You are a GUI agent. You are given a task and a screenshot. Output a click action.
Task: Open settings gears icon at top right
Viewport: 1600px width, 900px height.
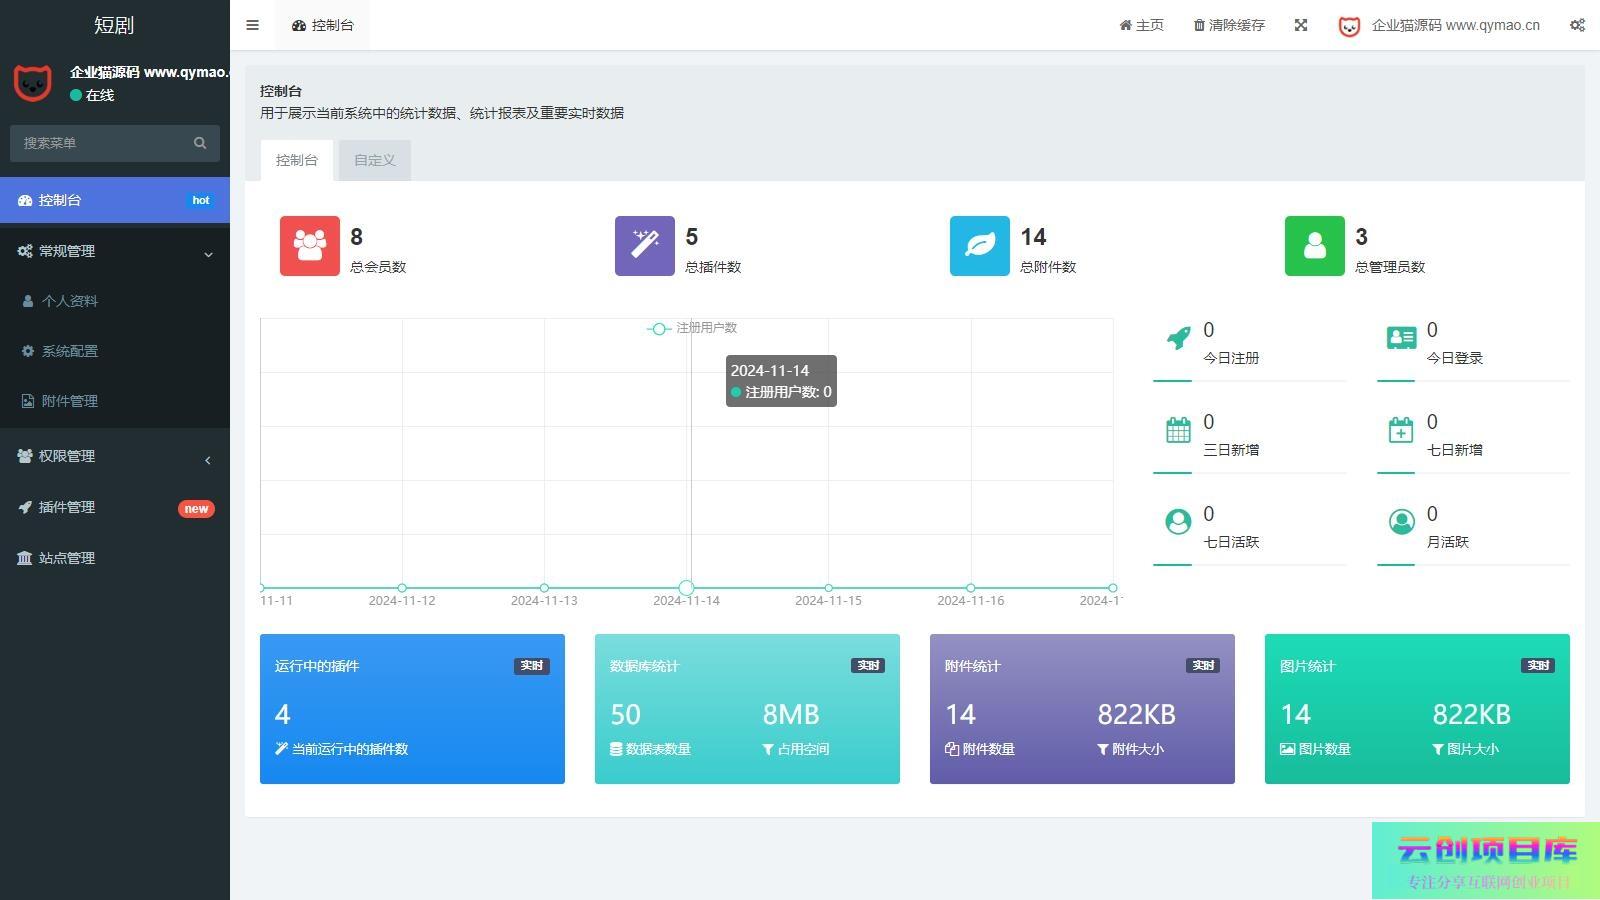point(1577,25)
